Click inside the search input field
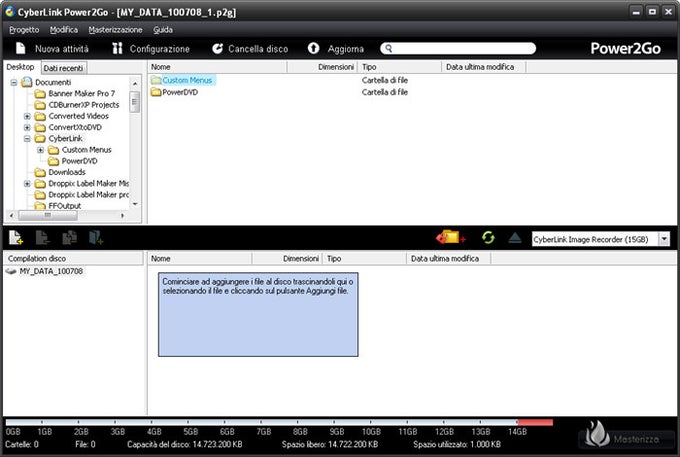The height and width of the screenshot is (457, 680). click(x=458, y=49)
